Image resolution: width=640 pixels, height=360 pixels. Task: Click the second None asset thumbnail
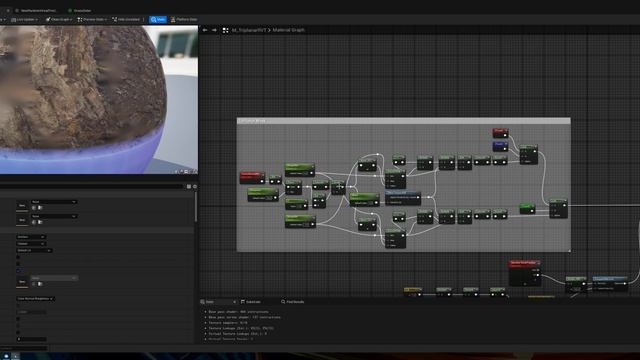(x=22, y=220)
